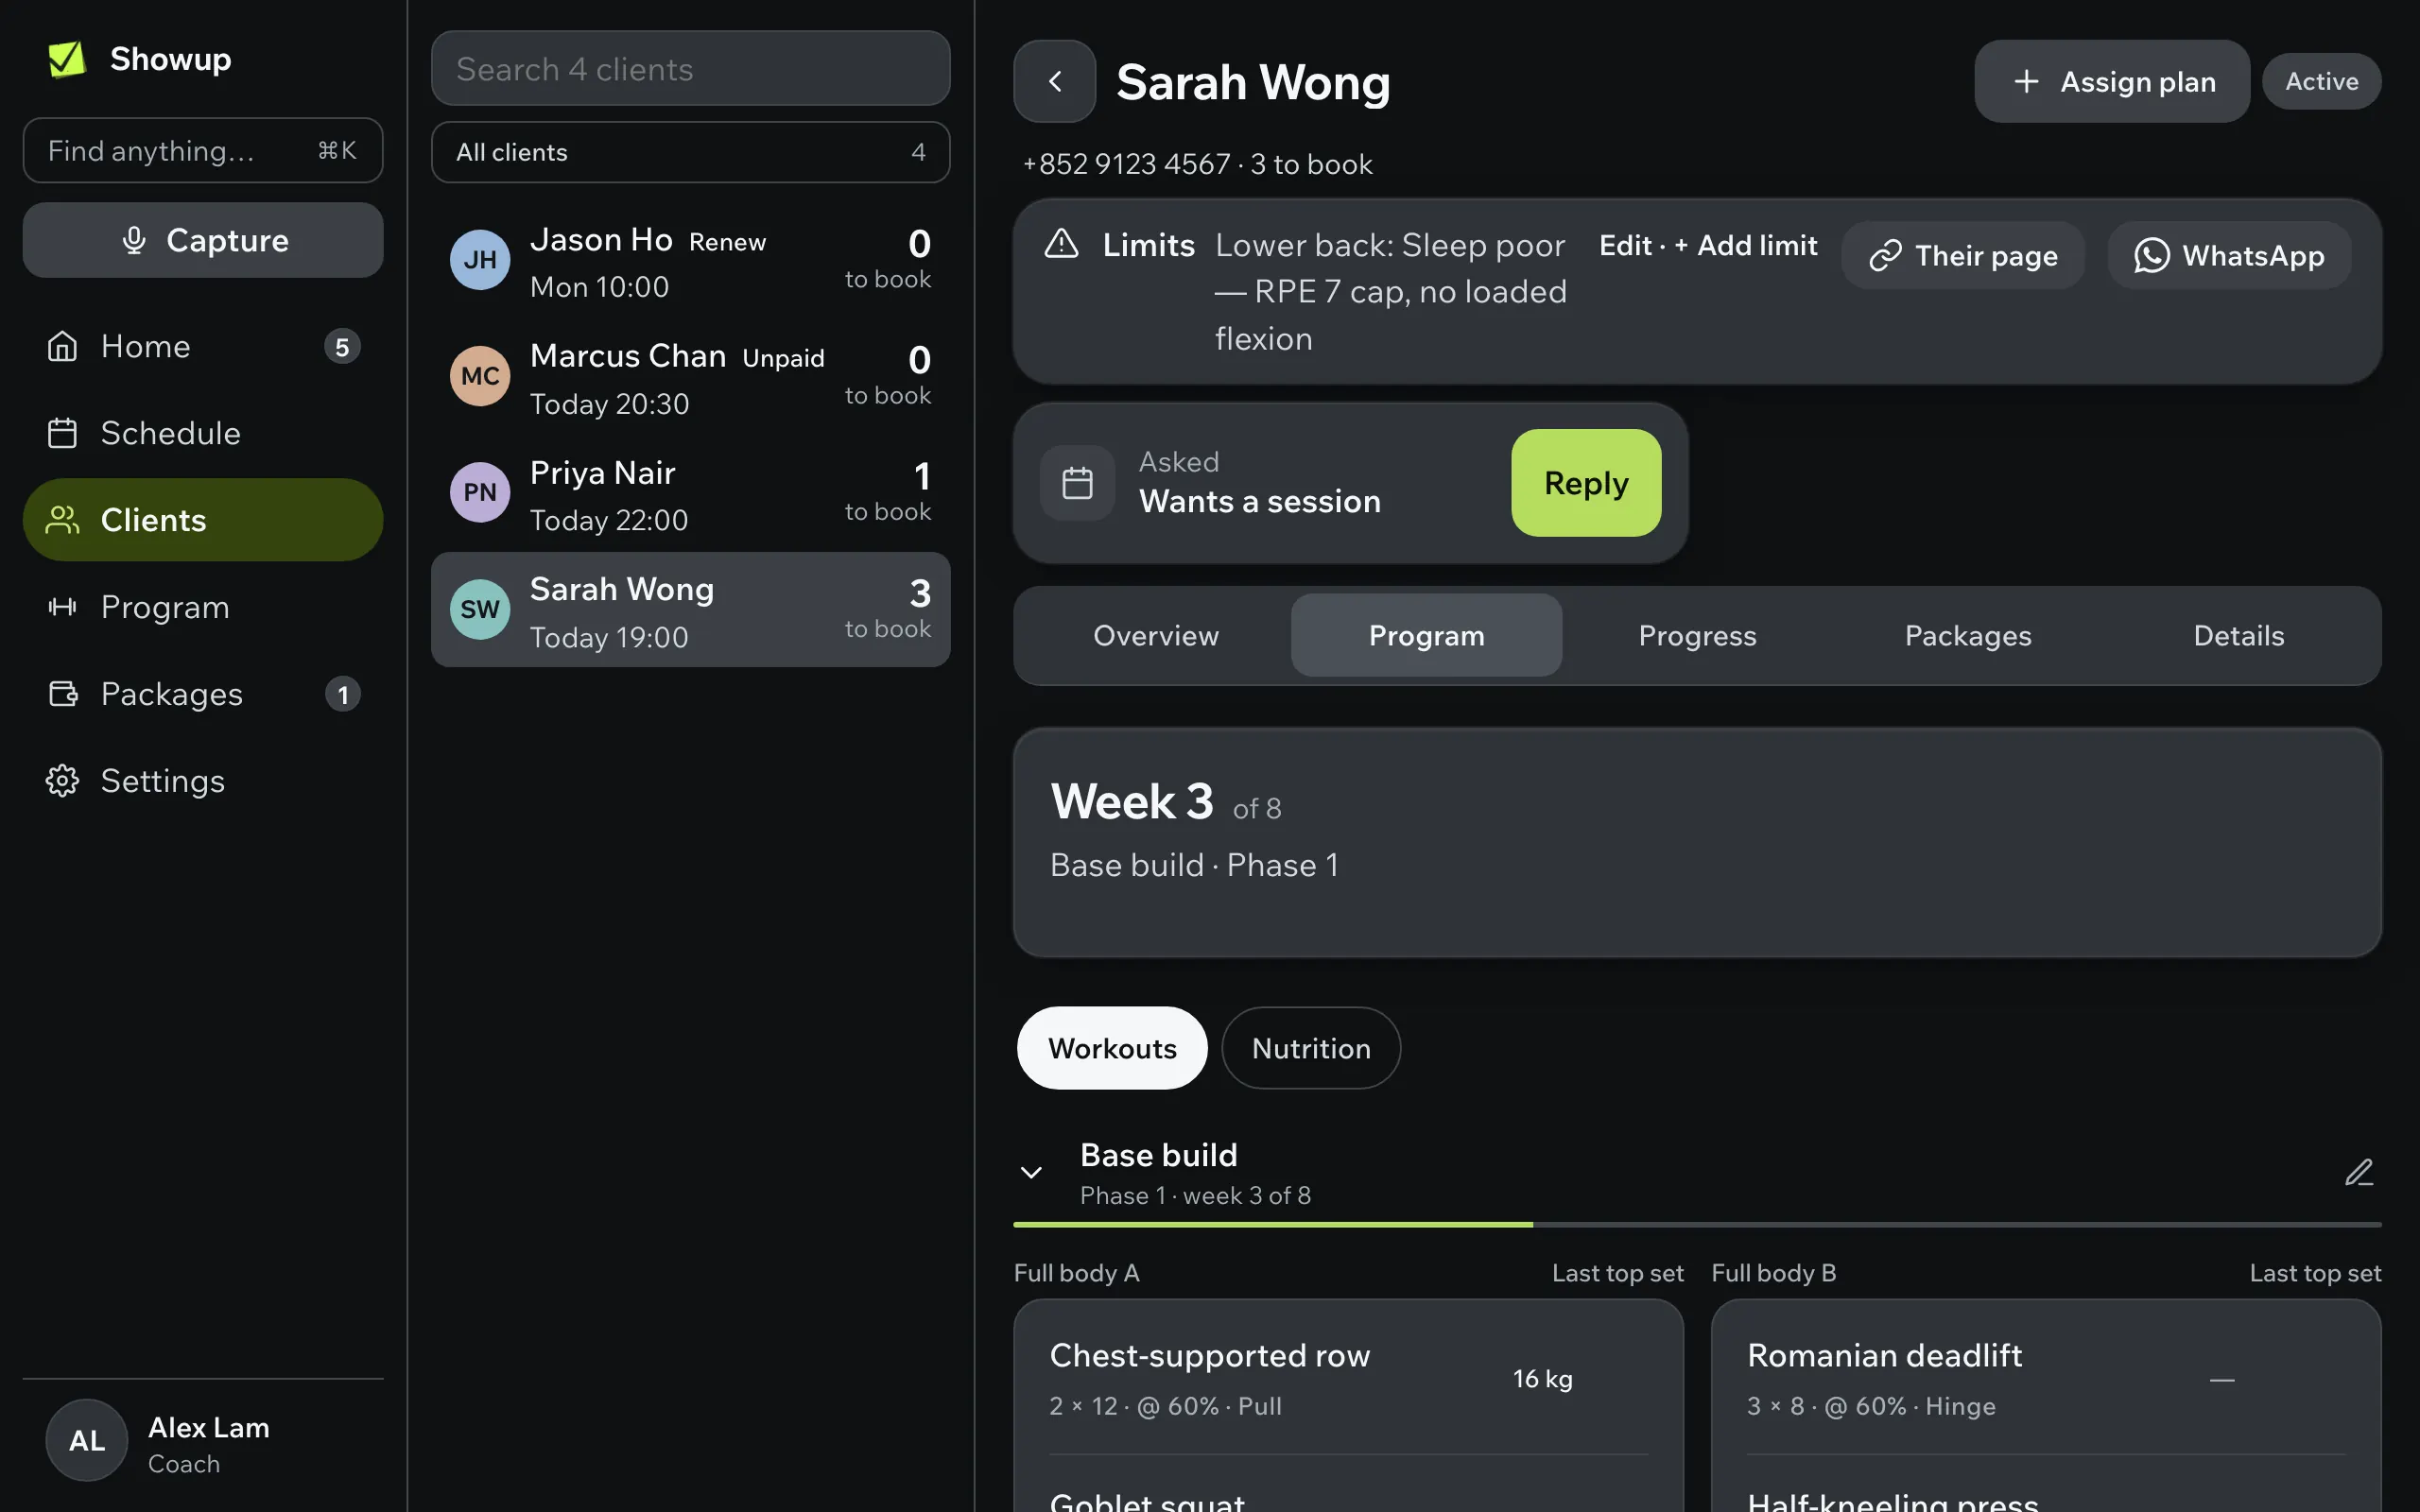Click the Week 3 of 8 card
2420x1512 pixels.
(x=1697, y=842)
